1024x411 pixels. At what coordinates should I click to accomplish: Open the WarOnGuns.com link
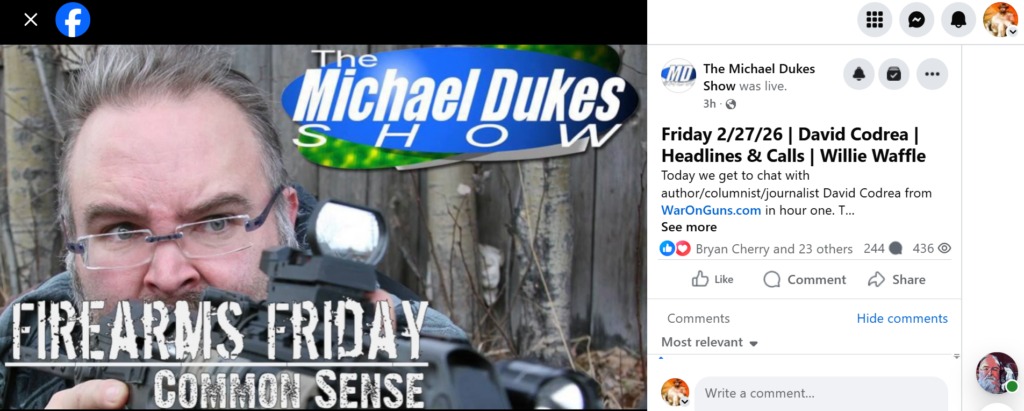click(x=711, y=210)
